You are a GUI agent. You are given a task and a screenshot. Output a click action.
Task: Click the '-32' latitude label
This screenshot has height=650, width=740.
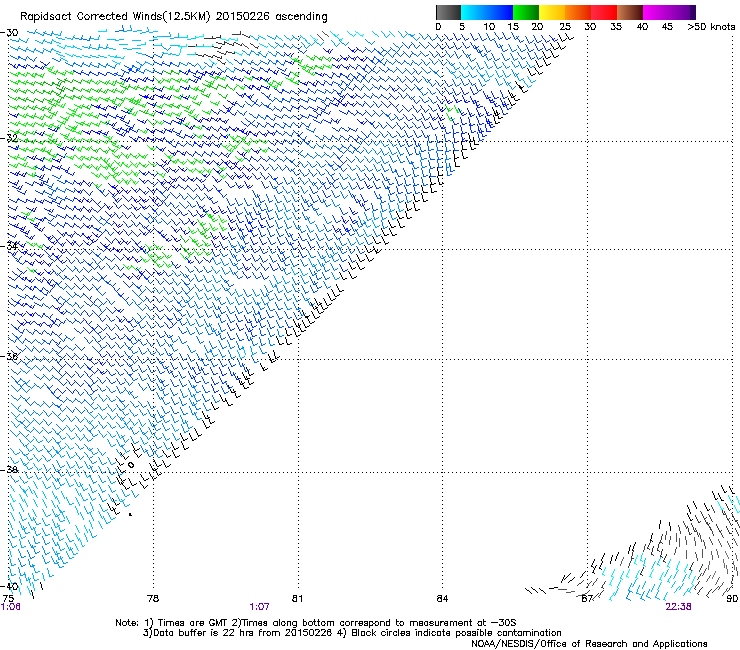(x=9, y=138)
